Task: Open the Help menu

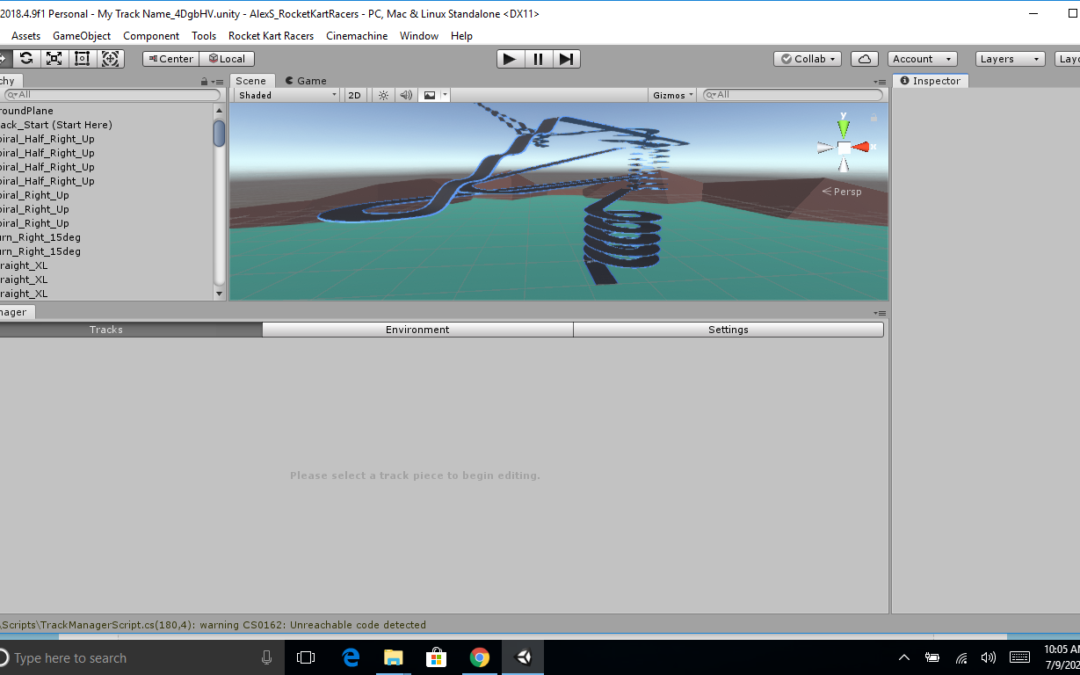Action: (x=461, y=36)
